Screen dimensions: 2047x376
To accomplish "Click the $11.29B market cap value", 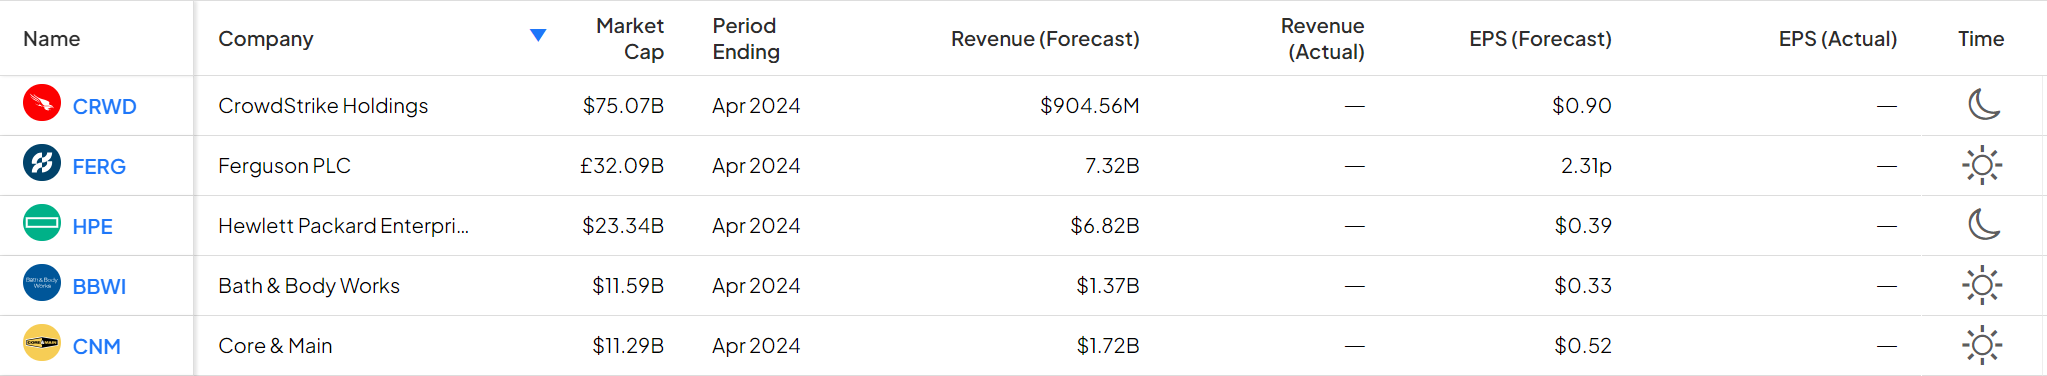I will [x=628, y=345].
